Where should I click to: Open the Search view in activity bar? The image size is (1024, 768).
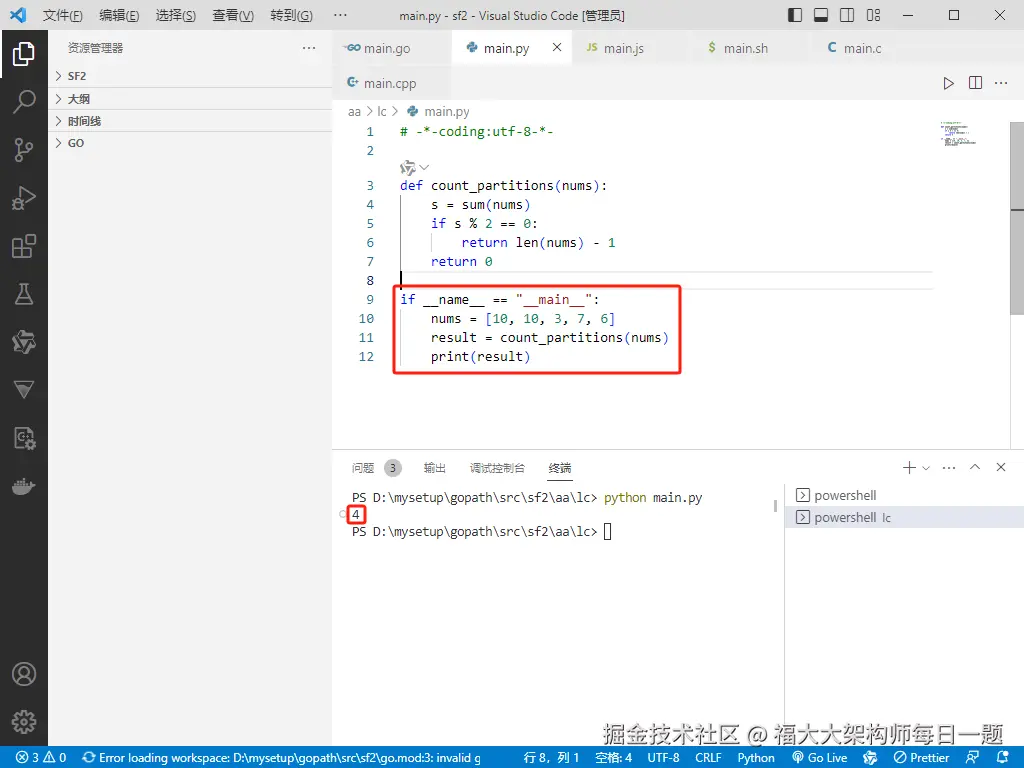[24, 102]
